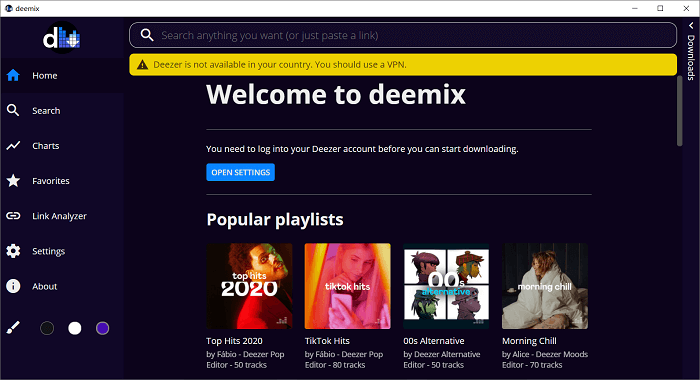Click the magnifier icon in search bar

tap(147, 35)
